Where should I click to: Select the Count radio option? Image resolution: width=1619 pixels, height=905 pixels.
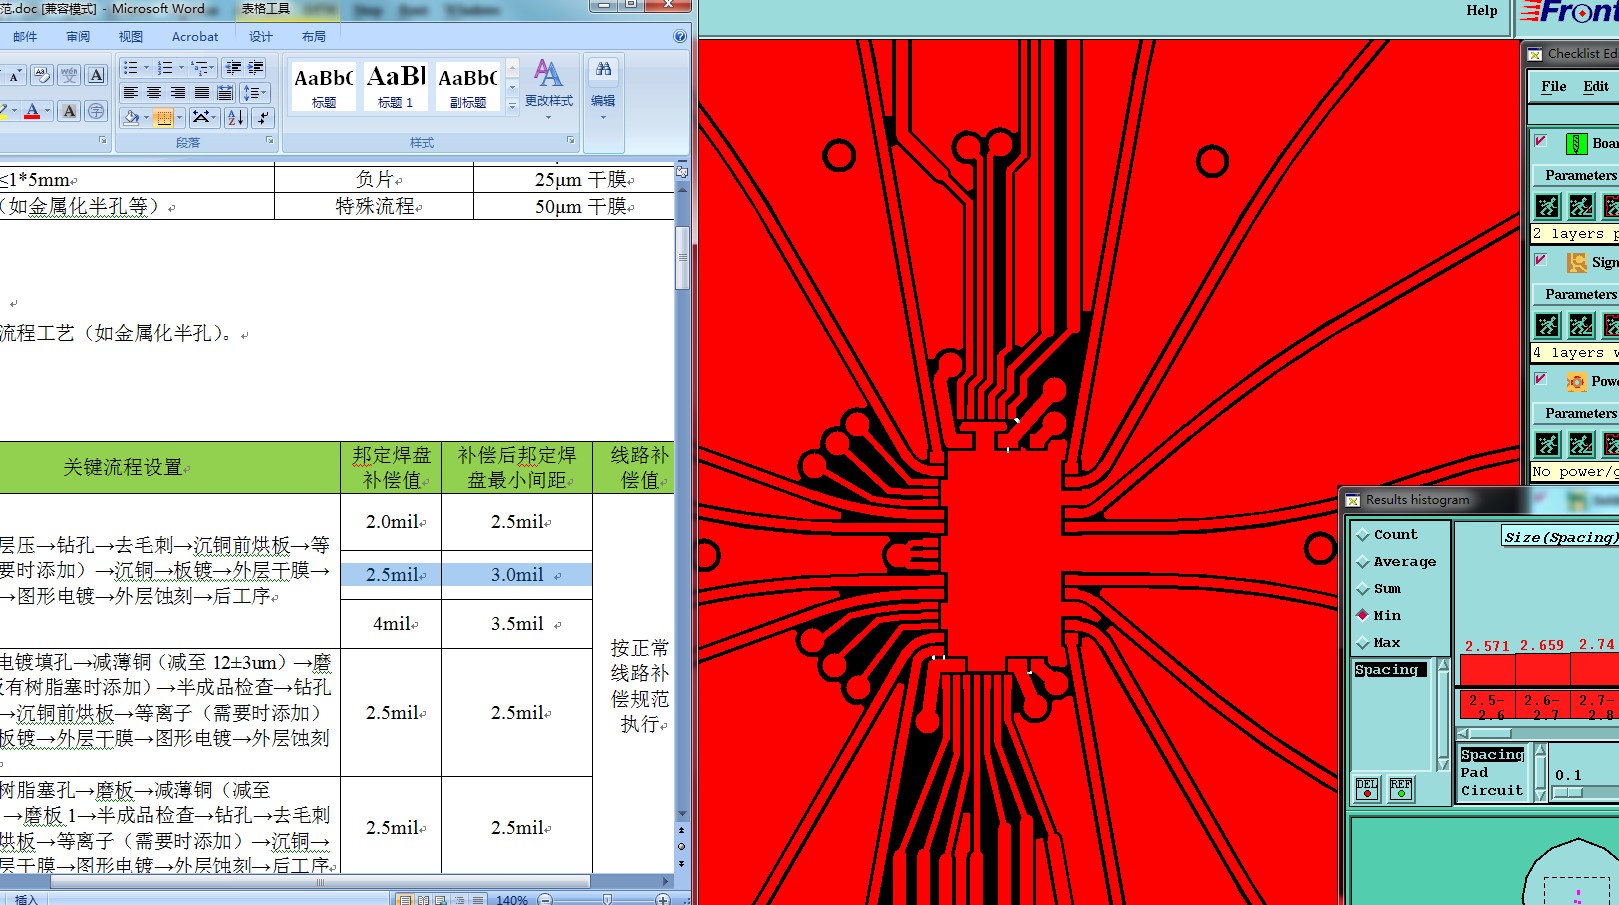[1386, 535]
